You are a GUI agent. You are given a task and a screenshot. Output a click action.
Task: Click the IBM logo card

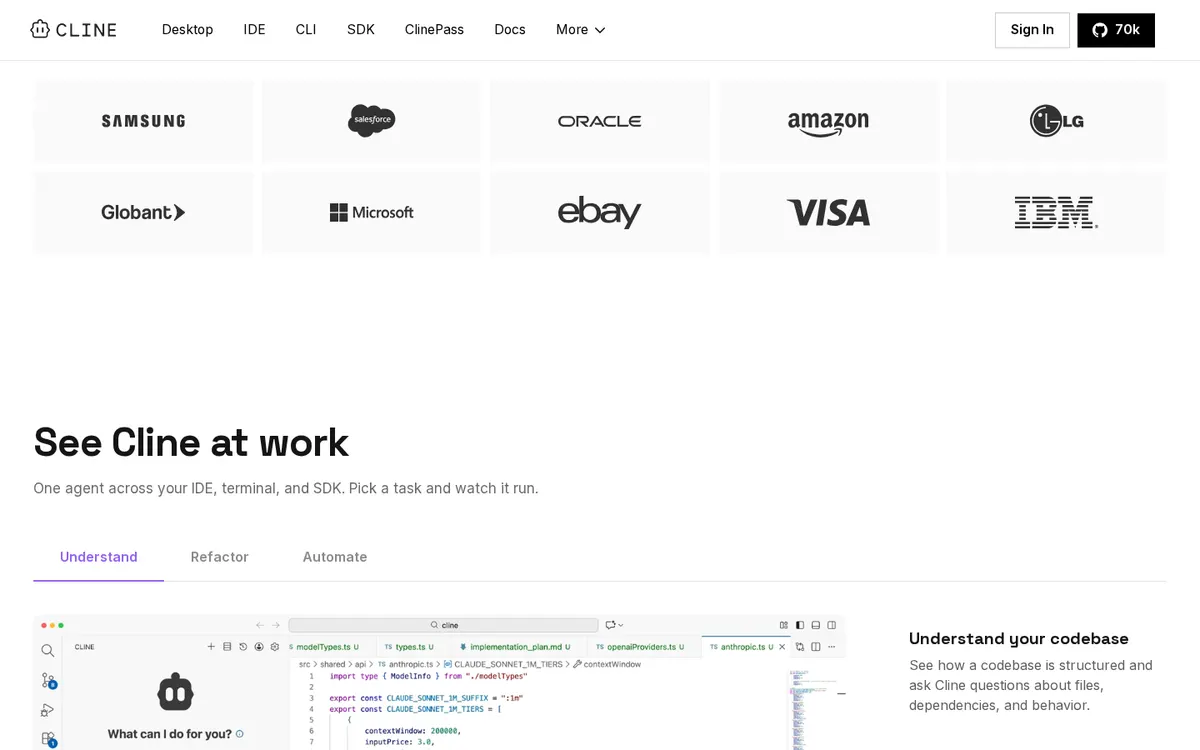click(x=1056, y=212)
